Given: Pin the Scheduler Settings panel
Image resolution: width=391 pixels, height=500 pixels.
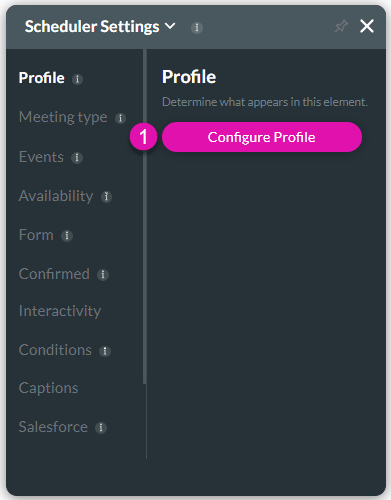Looking at the screenshot, I should pyautogui.click(x=341, y=26).
